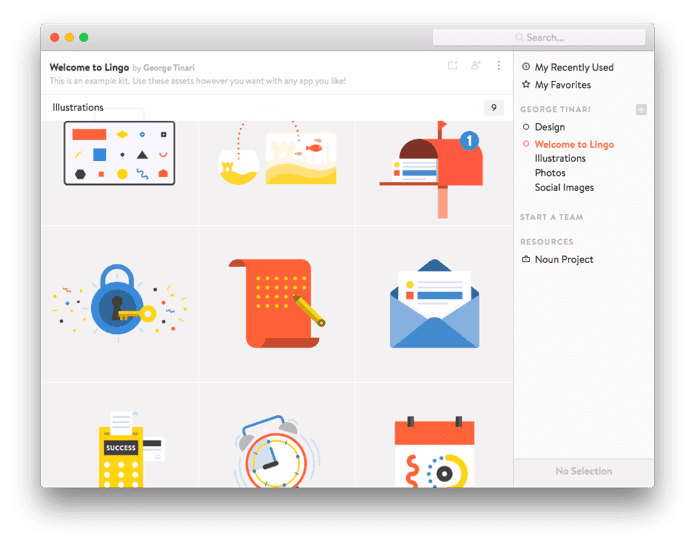Open the three-dot more options menu

(x=499, y=66)
